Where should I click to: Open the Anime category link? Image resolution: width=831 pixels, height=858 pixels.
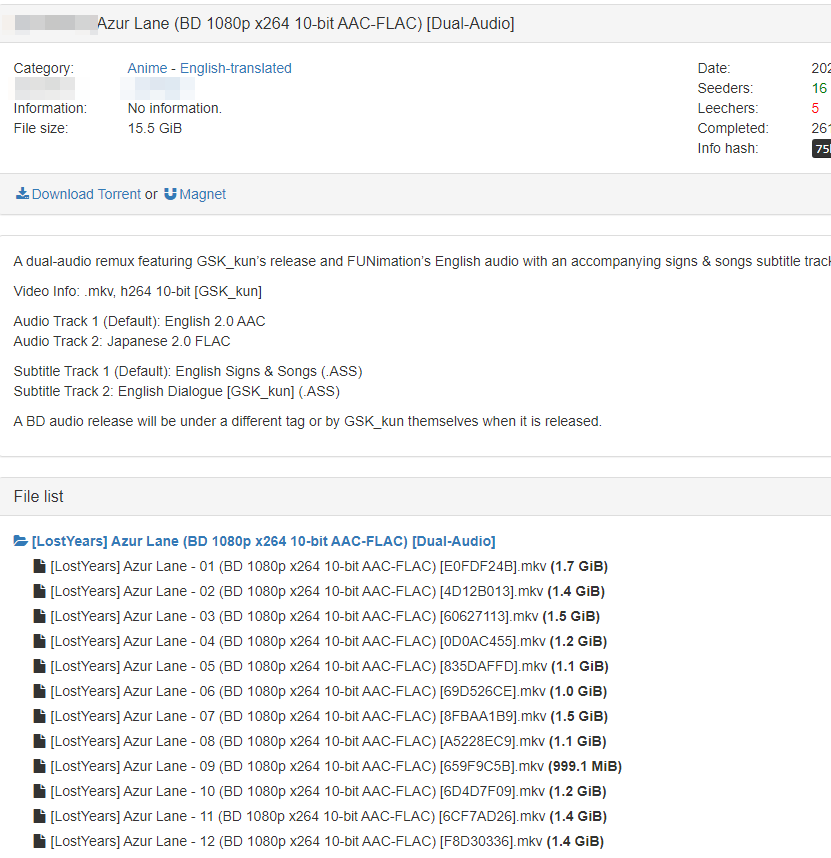[x=147, y=68]
